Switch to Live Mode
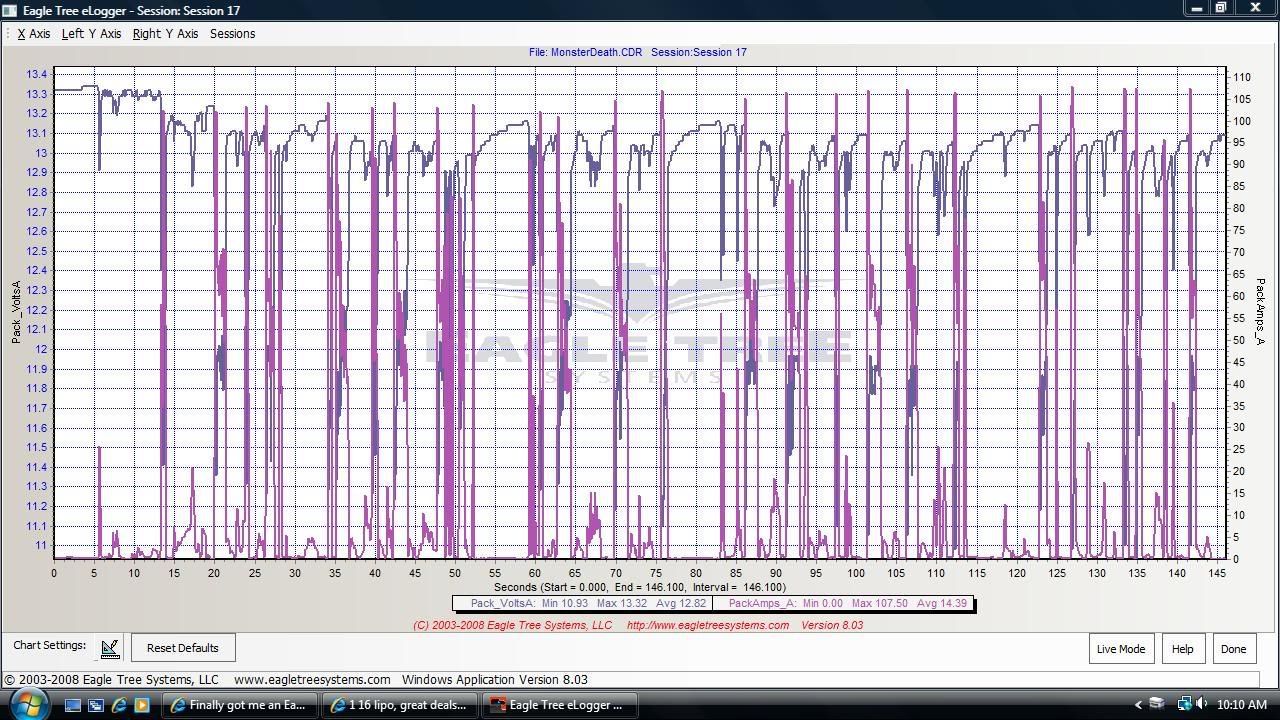Screen dimensions: 1280x720 [1120, 648]
